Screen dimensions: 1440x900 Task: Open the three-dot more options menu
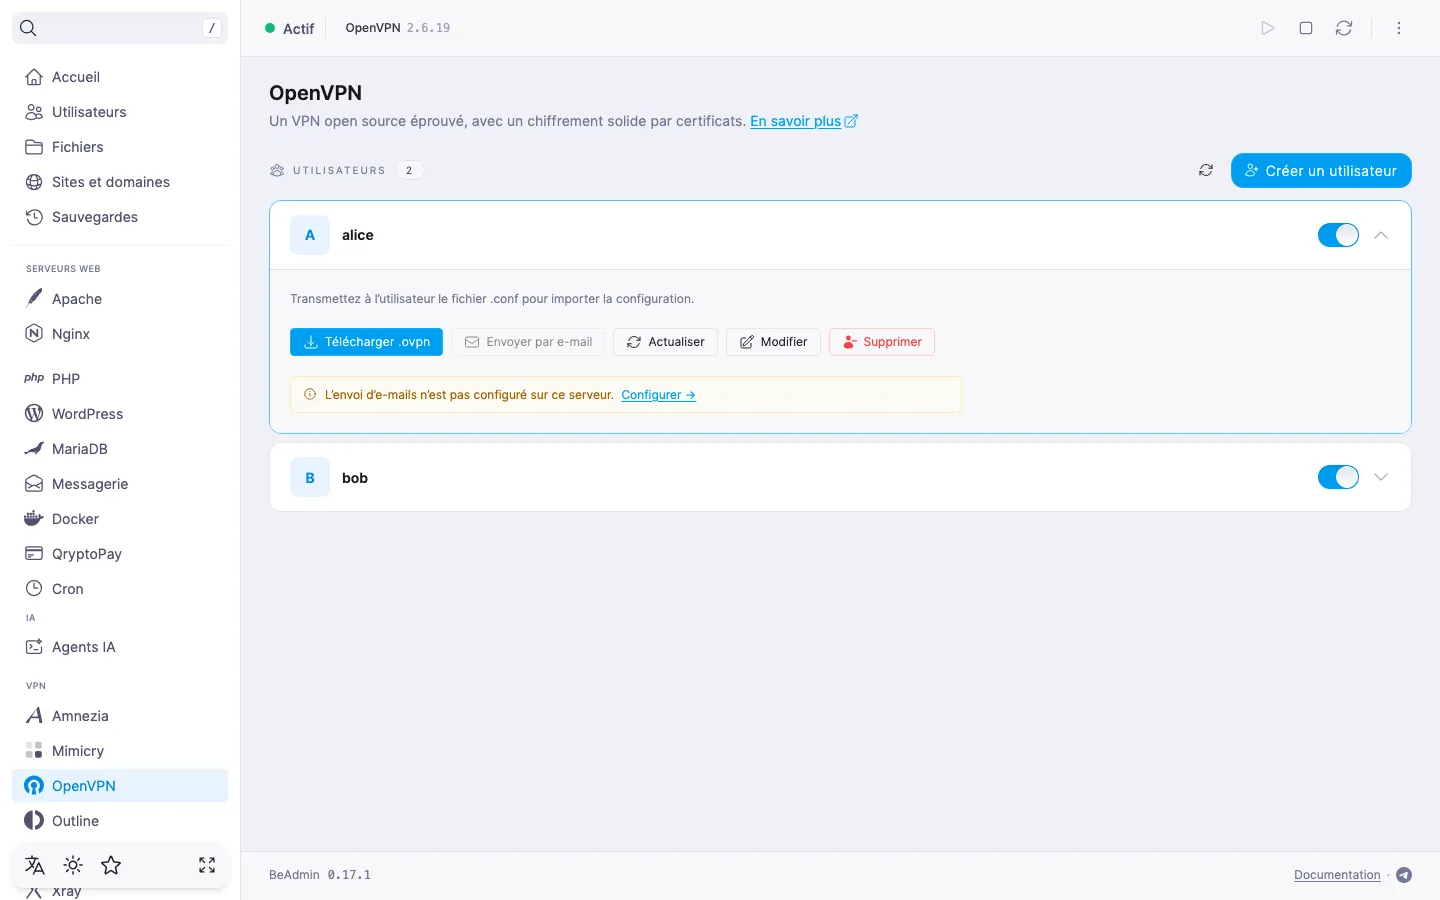coord(1399,28)
